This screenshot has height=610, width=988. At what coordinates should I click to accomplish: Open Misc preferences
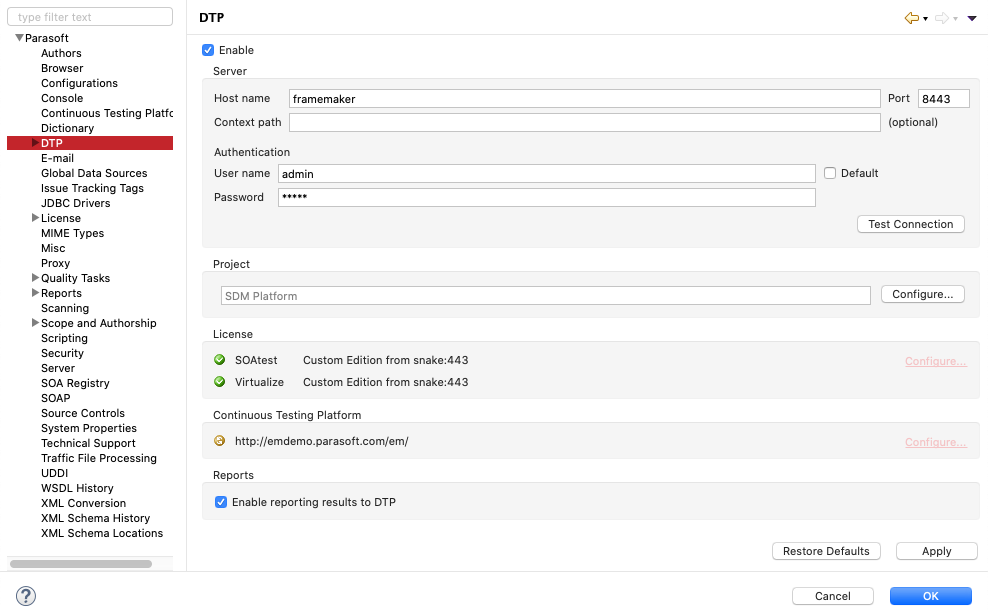point(53,248)
